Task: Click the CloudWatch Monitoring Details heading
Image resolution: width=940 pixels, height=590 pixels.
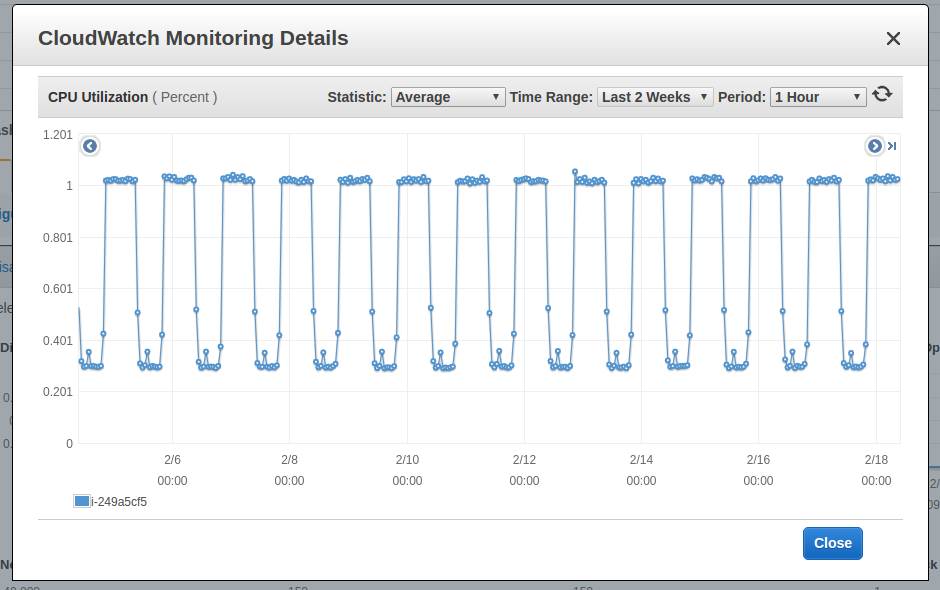Action: tap(193, 38)
